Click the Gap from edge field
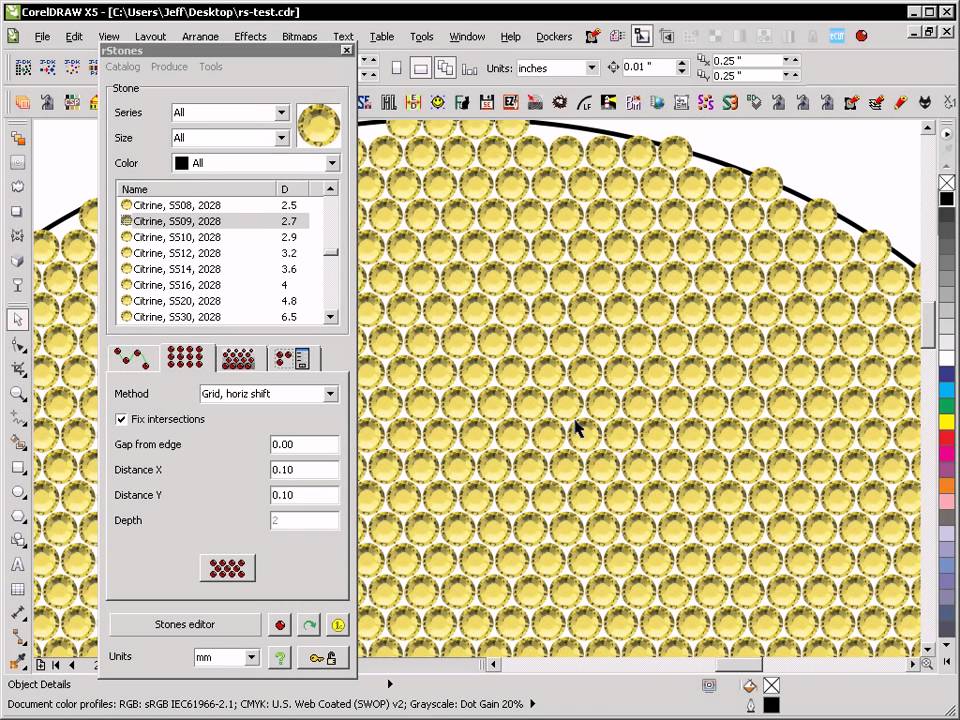The image size is (960, 720). click(x=304, y=444)
